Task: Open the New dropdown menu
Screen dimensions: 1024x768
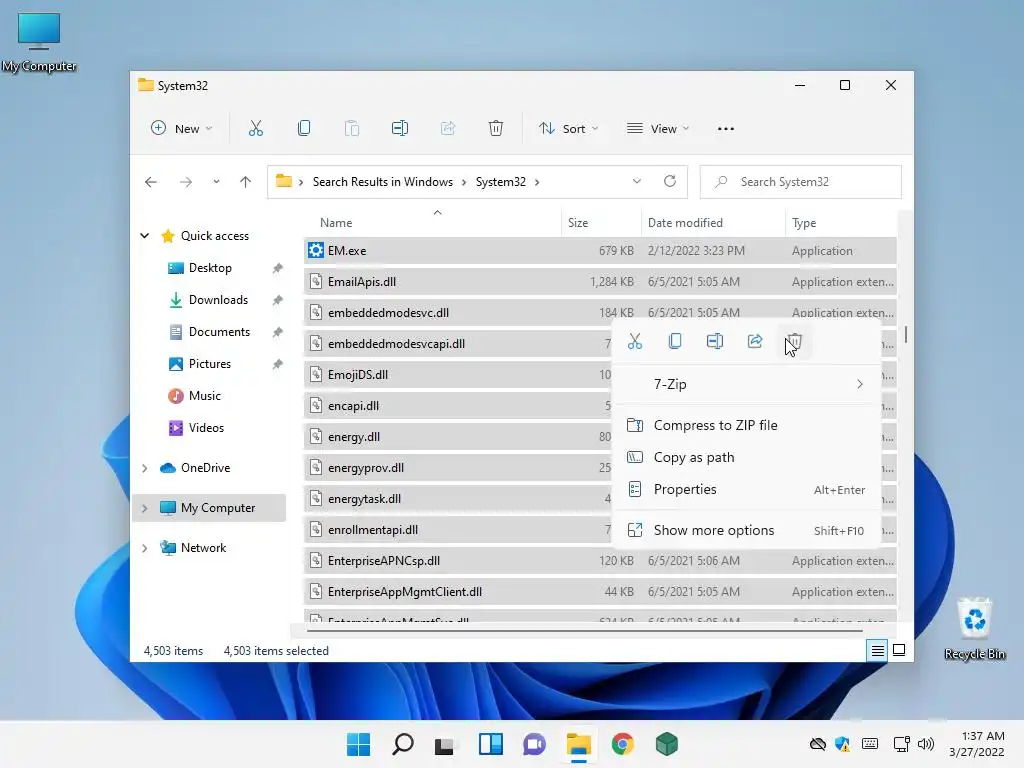Action: pos(182,129)
